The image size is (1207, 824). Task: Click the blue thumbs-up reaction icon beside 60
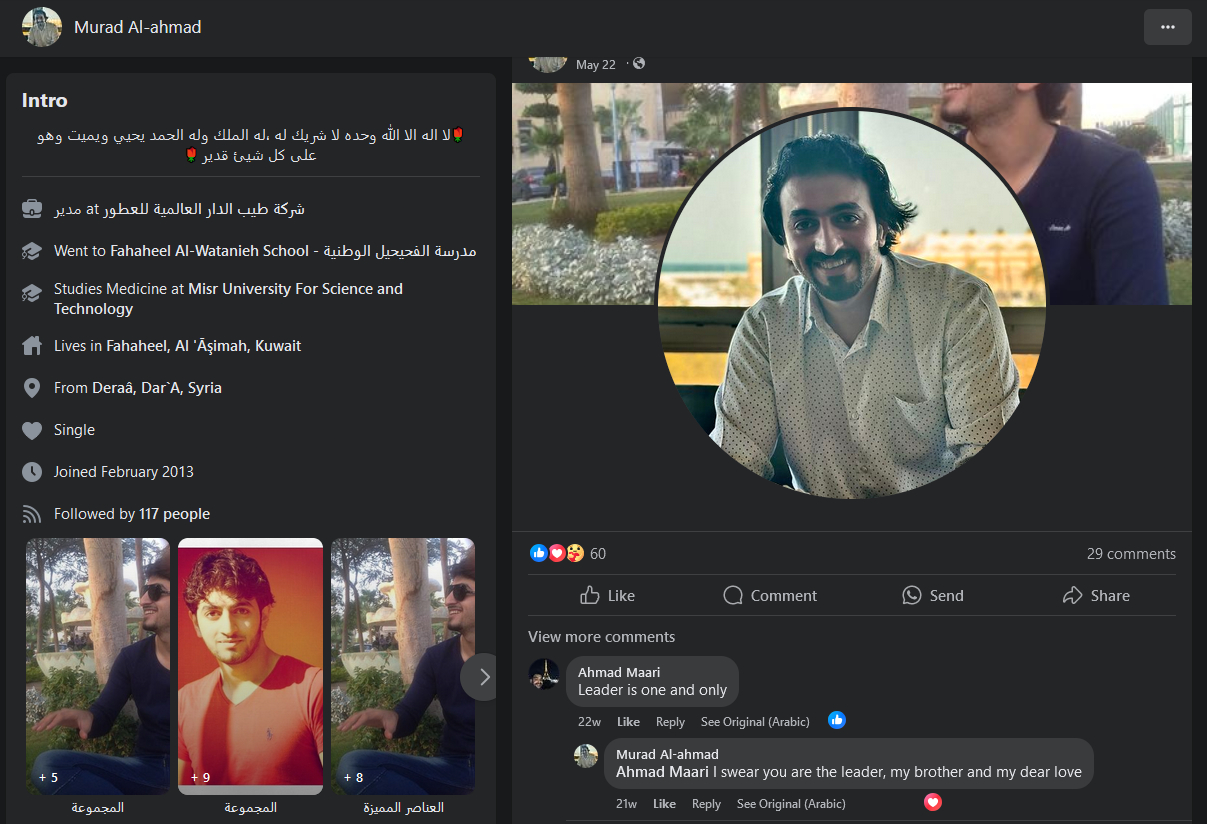click(538, 553)
